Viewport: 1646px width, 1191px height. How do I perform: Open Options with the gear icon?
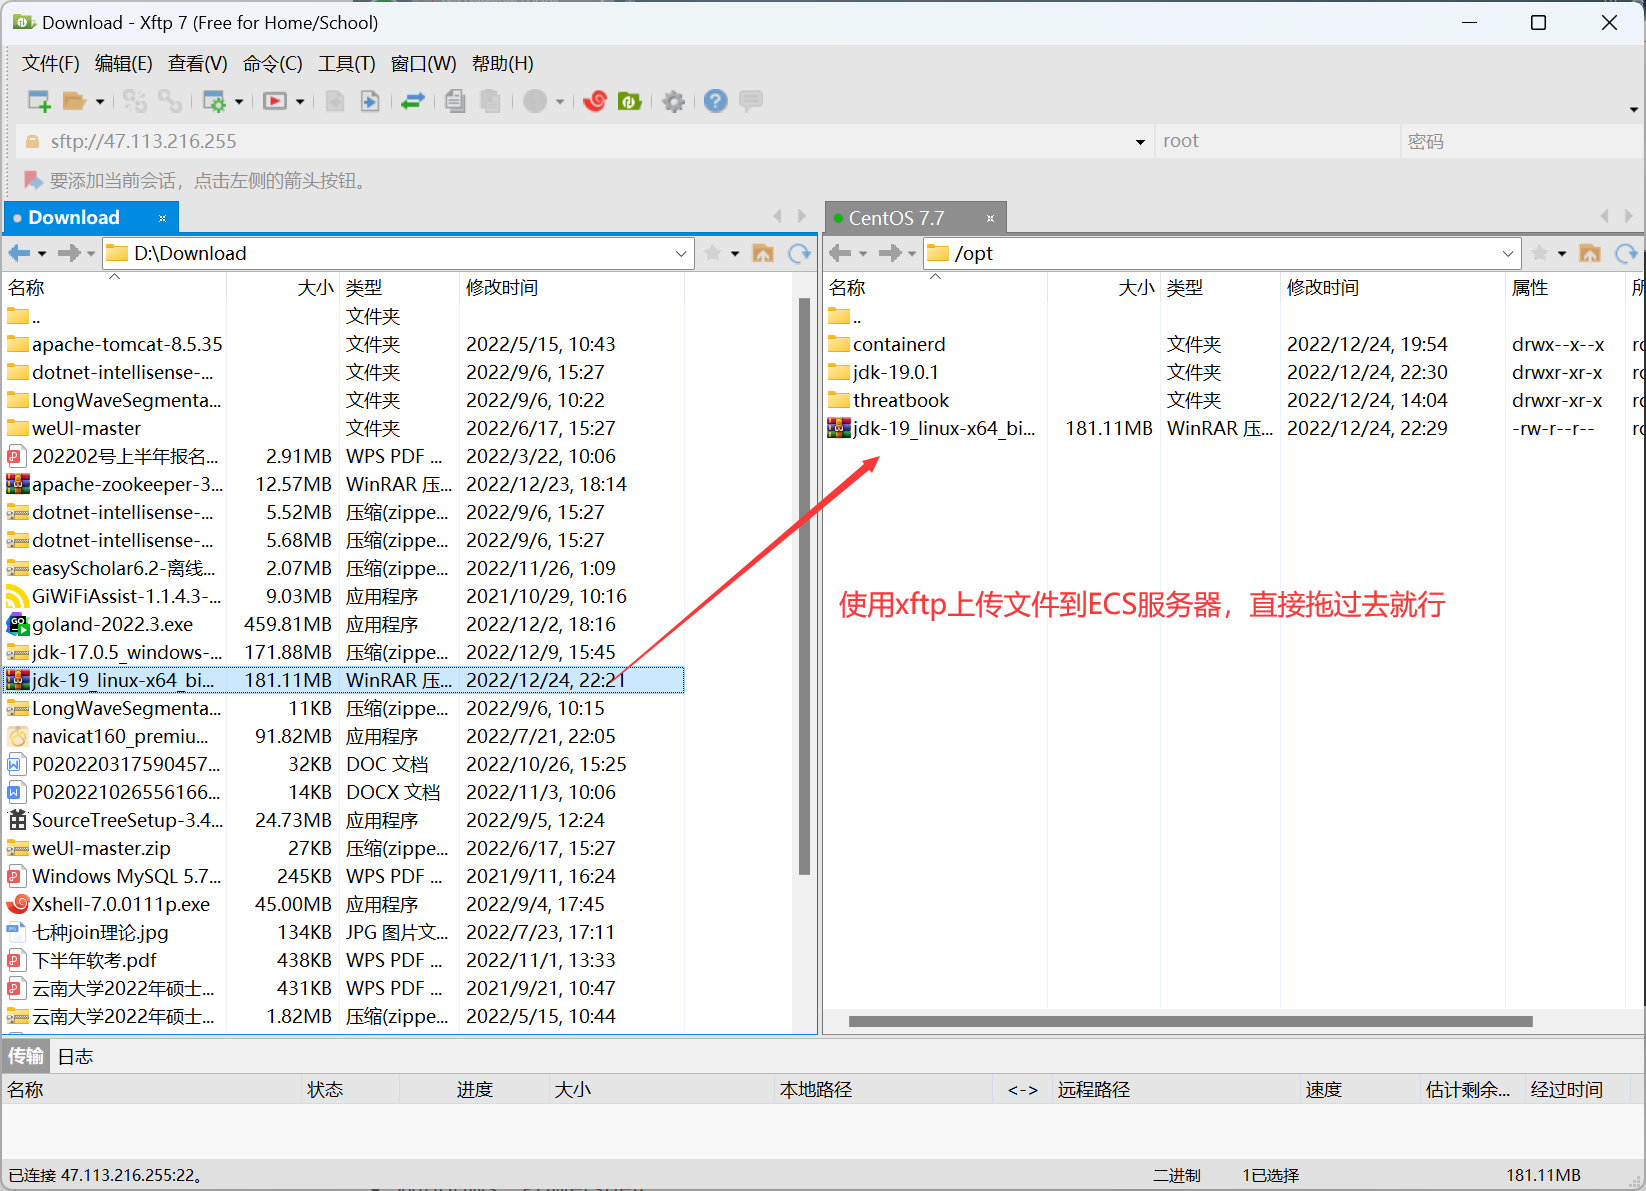(674, 101)
